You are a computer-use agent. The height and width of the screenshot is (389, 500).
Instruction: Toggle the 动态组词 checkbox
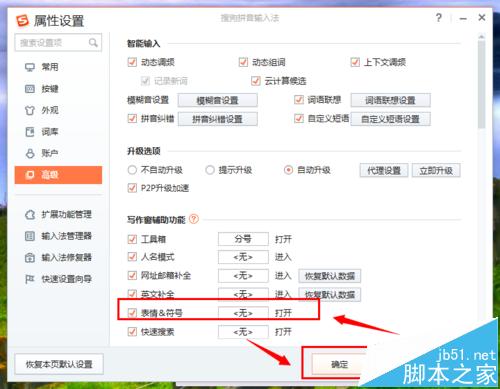click(243, 62)
